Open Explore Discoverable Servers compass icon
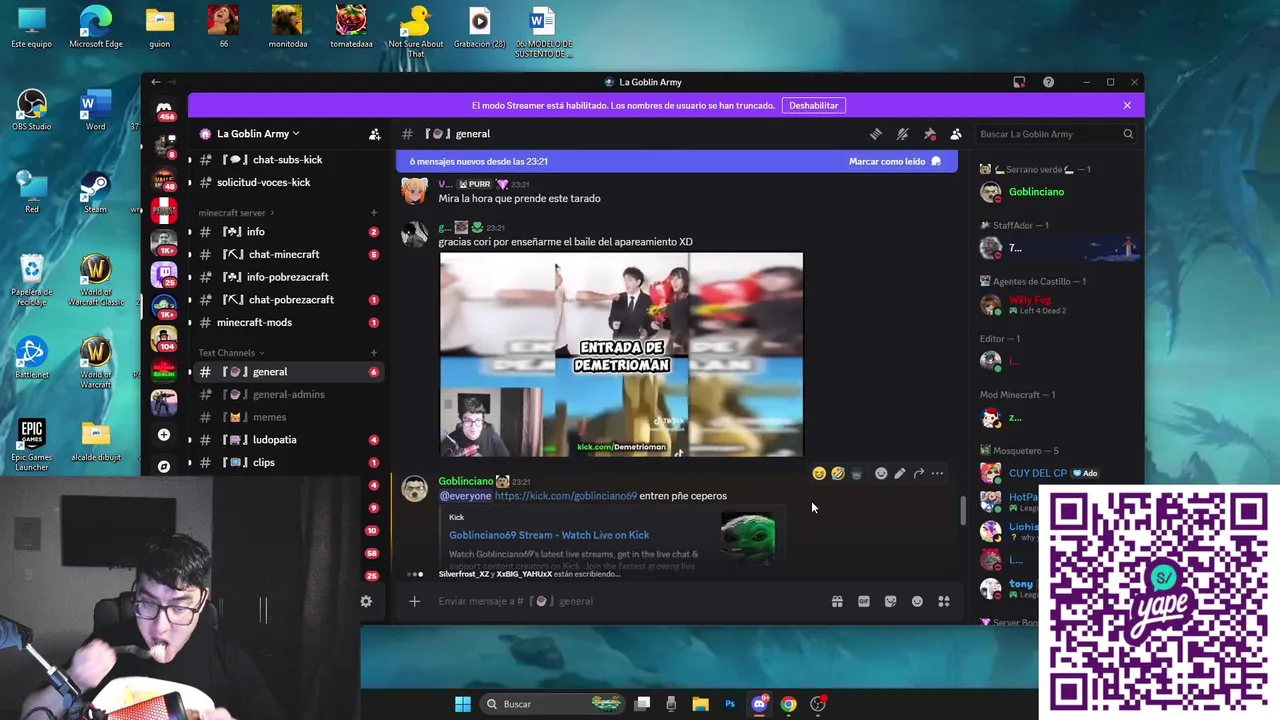This screenshot has width=1280, height=720. (164, 466)
